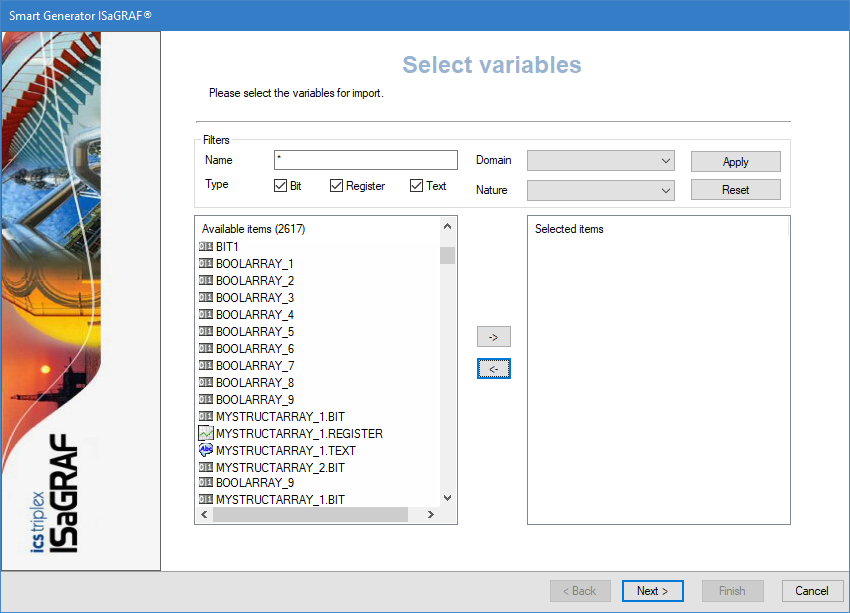850x613 pixels.
Task: Click the register icon beside MYSTRUCTARRAY_1.REGISTER
Action: pos(206,433)
